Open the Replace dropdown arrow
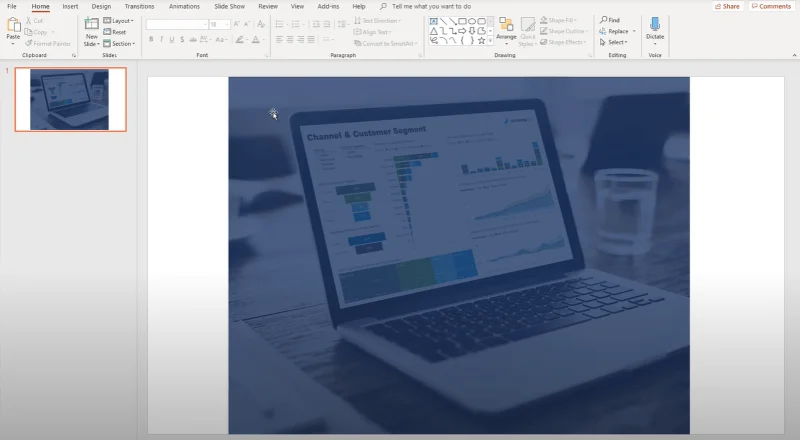 [x=634, y=31]
